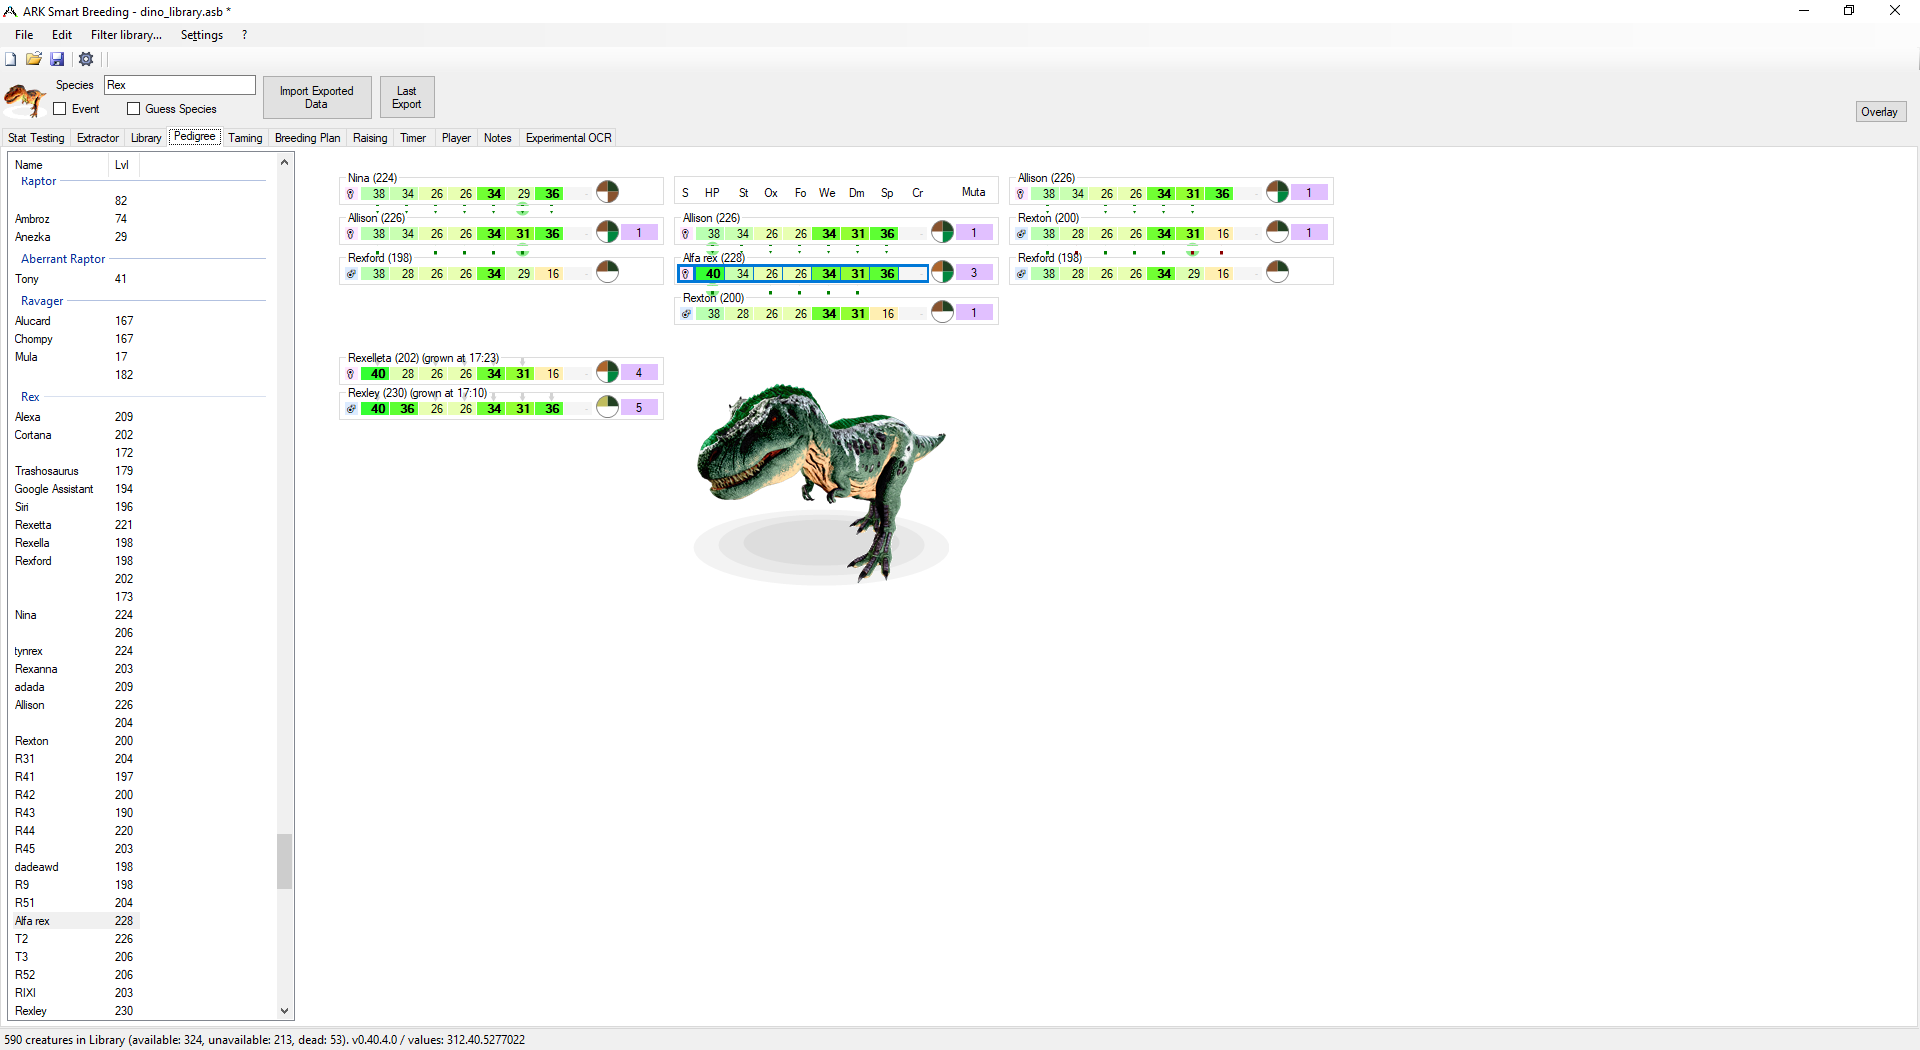The image size is (1920, 1050).
Task: Click Rexley's color region pie icon
Action: pos(607,407)
